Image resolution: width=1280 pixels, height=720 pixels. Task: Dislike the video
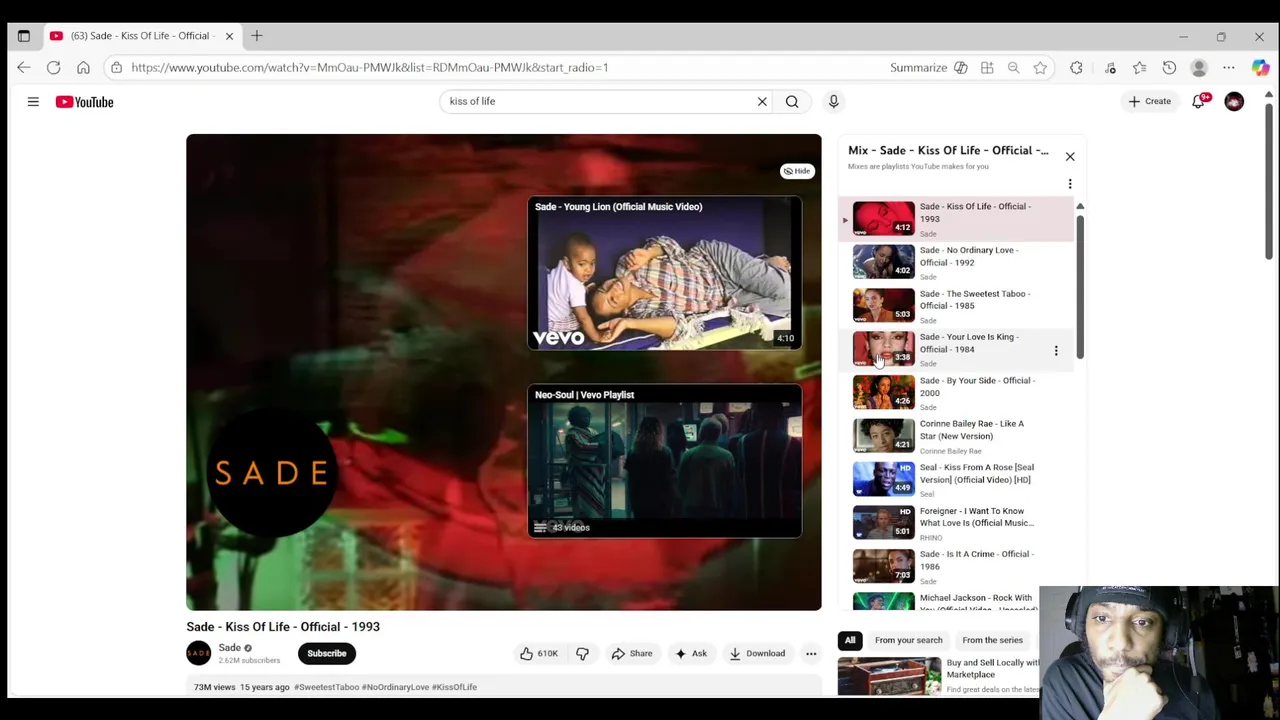coord(582,653)
